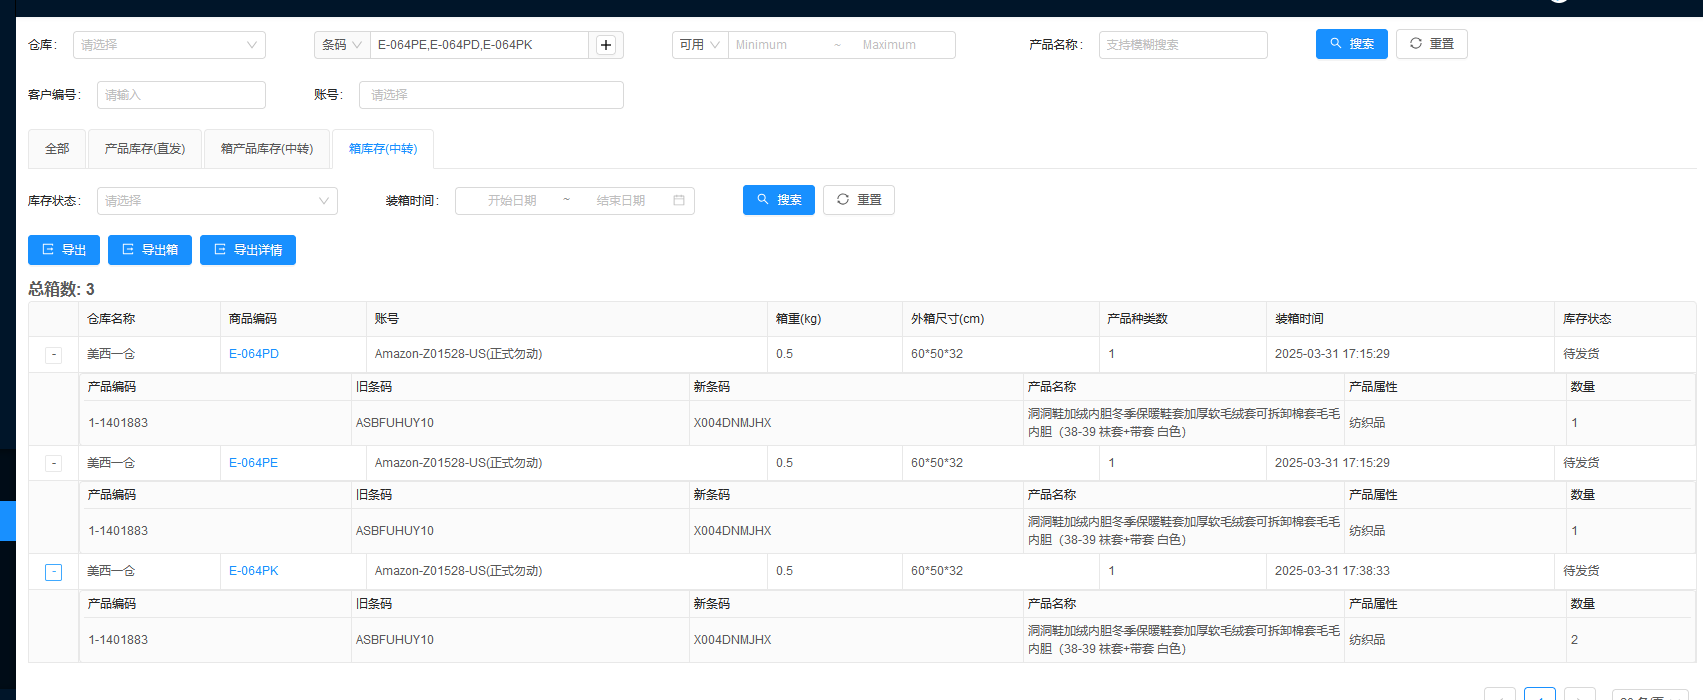Open the 账号 select dropdown
This screenshot has height=700, width=1703.
[x=491, y=95]
